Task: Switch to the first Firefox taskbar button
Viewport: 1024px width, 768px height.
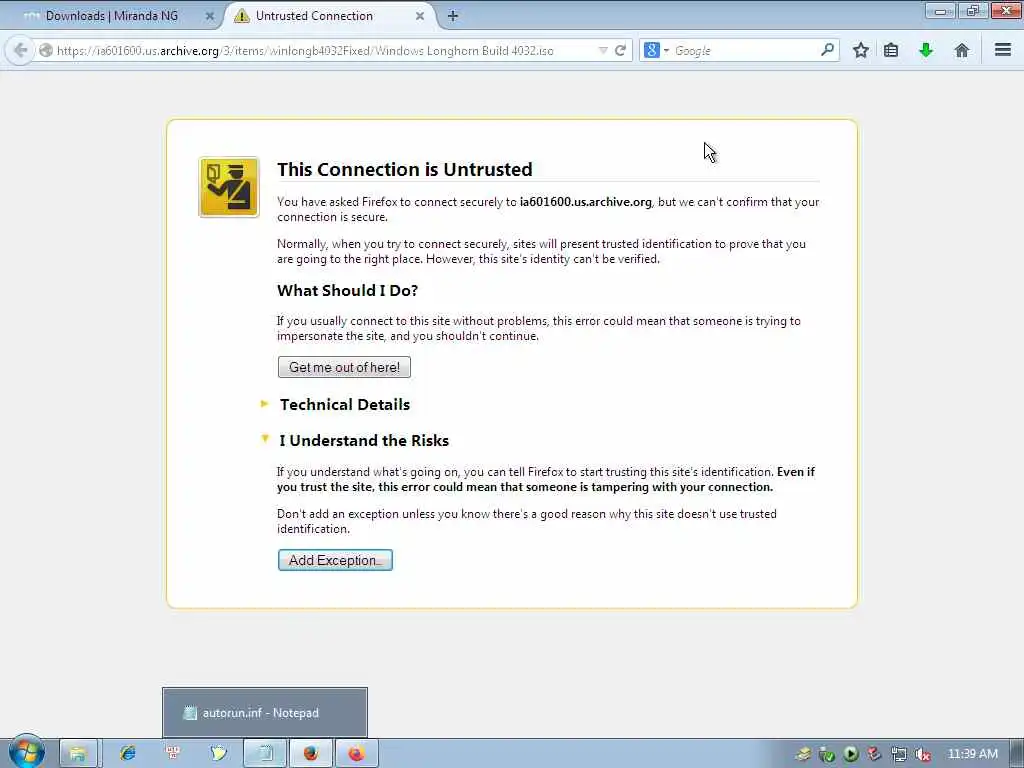Action: (311, 754)
